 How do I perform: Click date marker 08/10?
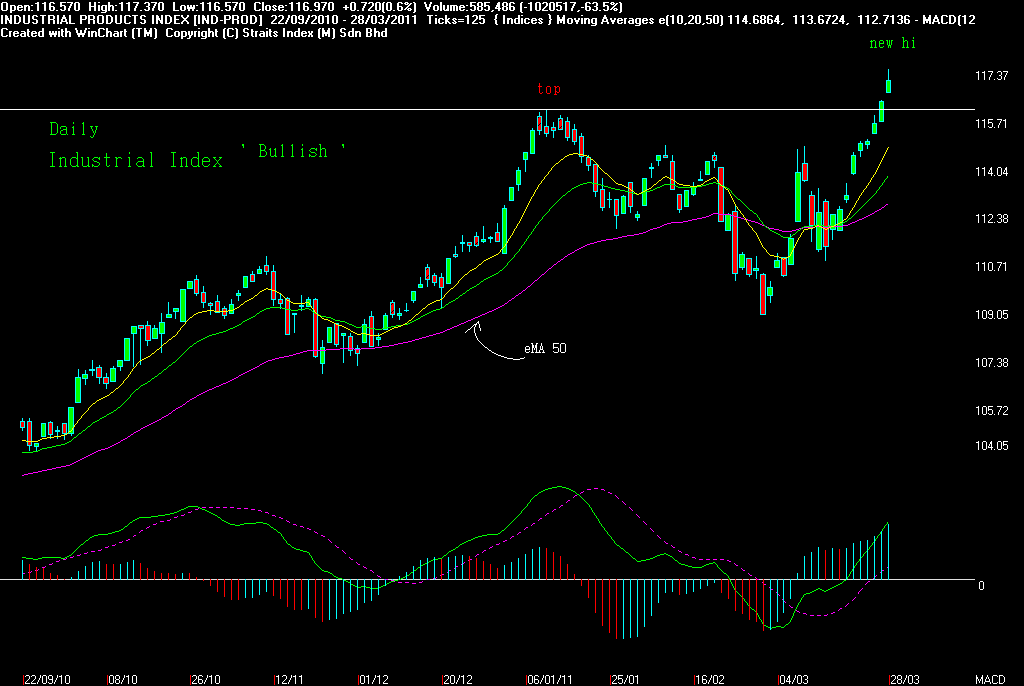(x=122, y=679)
